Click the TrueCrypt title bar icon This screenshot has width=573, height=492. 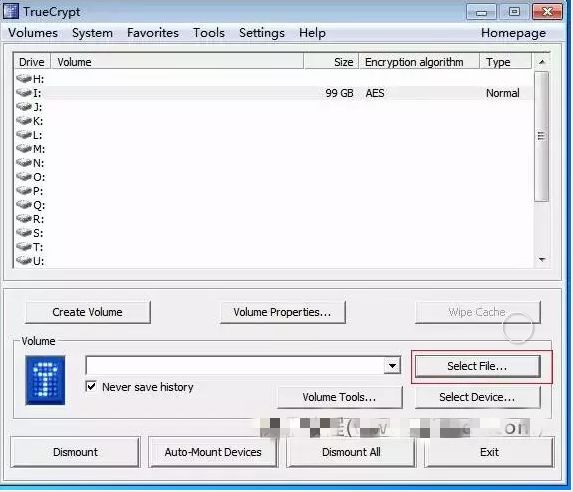11,11
